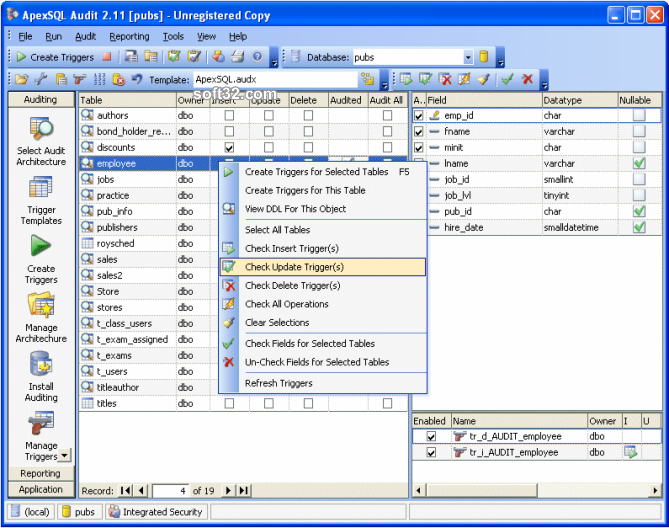Open the File menu
This screenshot has height=528, width=669.
tap(25, 37)
